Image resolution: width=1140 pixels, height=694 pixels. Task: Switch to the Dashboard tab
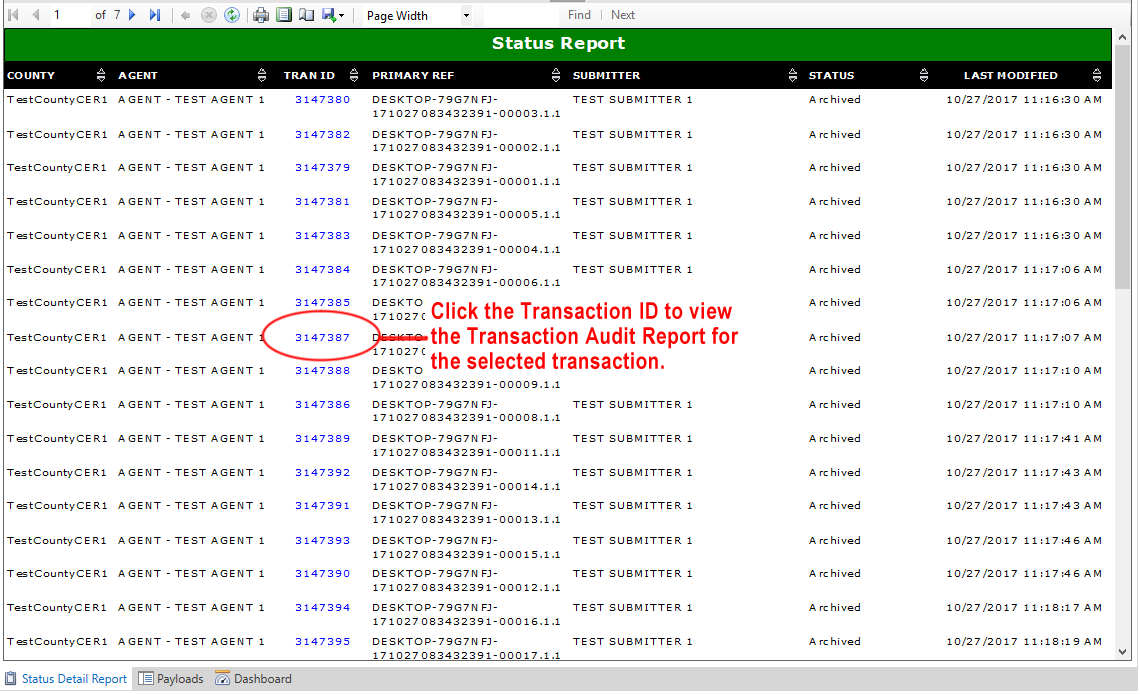click(x=253, y=679)
